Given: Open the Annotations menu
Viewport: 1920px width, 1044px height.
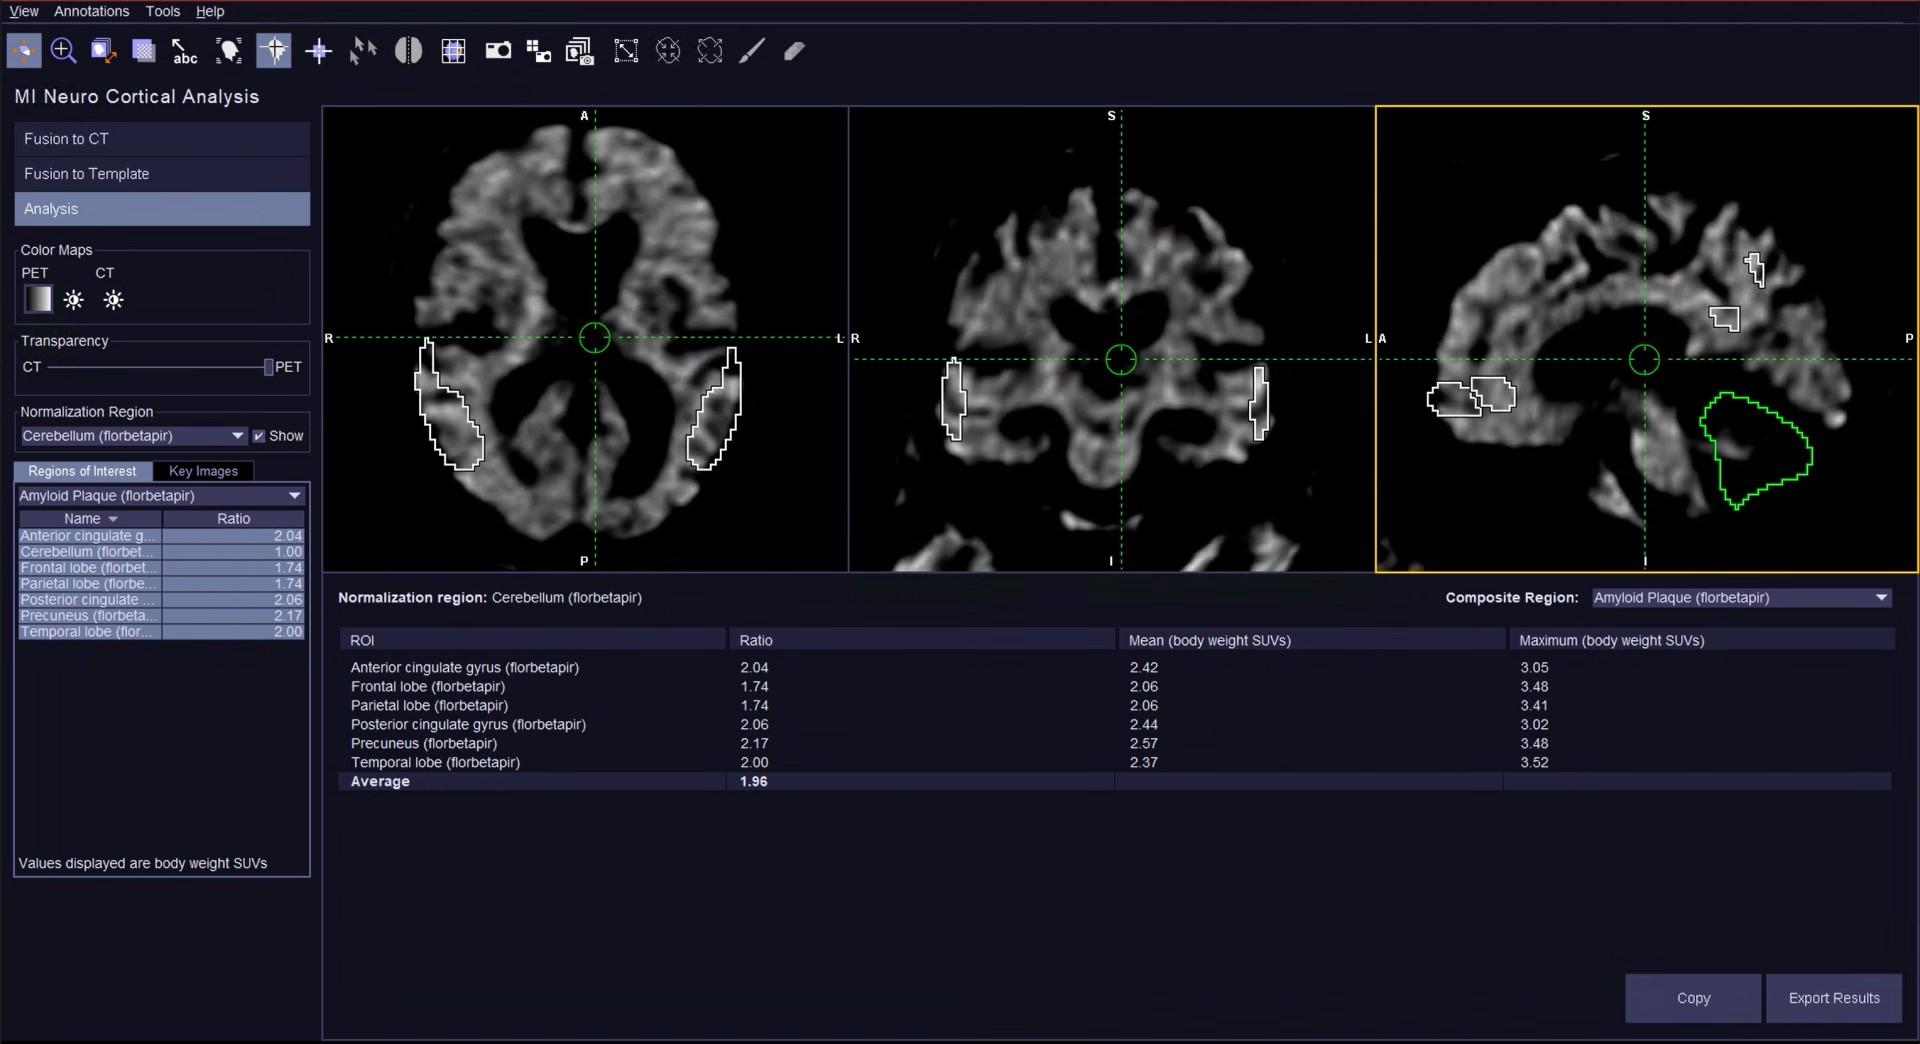Looking at the screenshot, I should pos(91,11).
